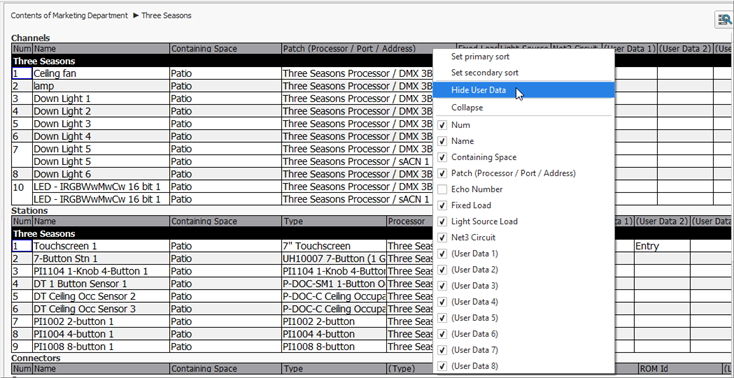Click Contents of Marketing Department breadcrumb

point(69,15)
